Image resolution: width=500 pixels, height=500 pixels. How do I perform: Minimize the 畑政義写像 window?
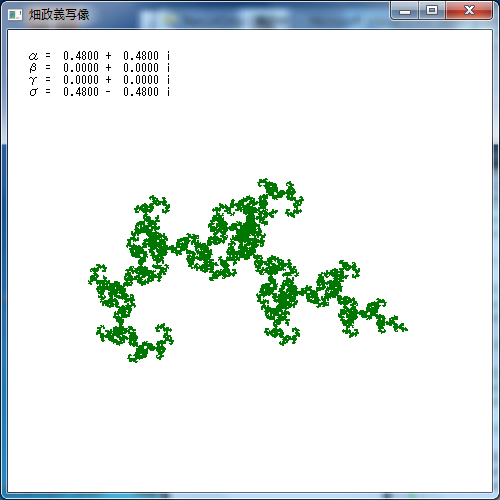[x=405, y=11]
